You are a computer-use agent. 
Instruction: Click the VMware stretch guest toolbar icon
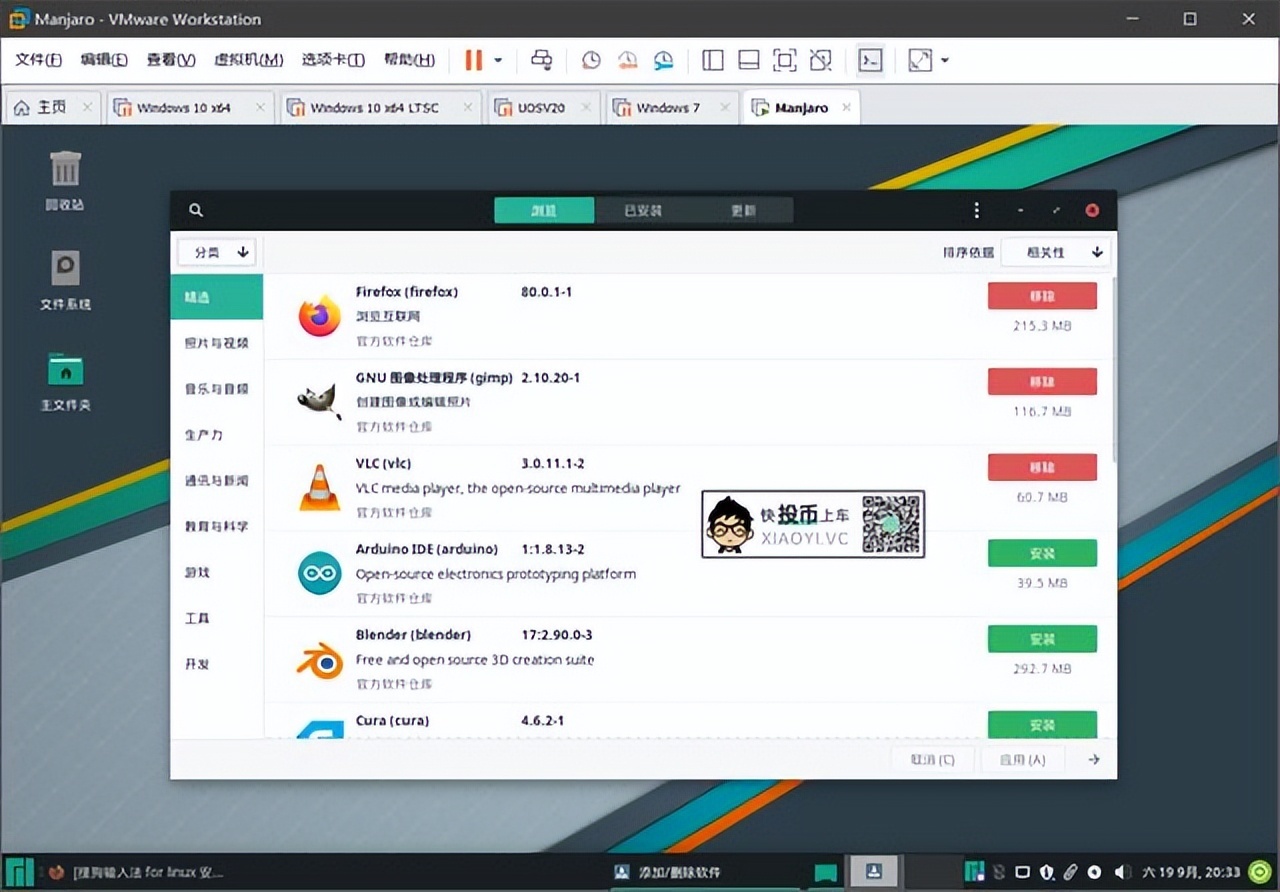(920, 60)
